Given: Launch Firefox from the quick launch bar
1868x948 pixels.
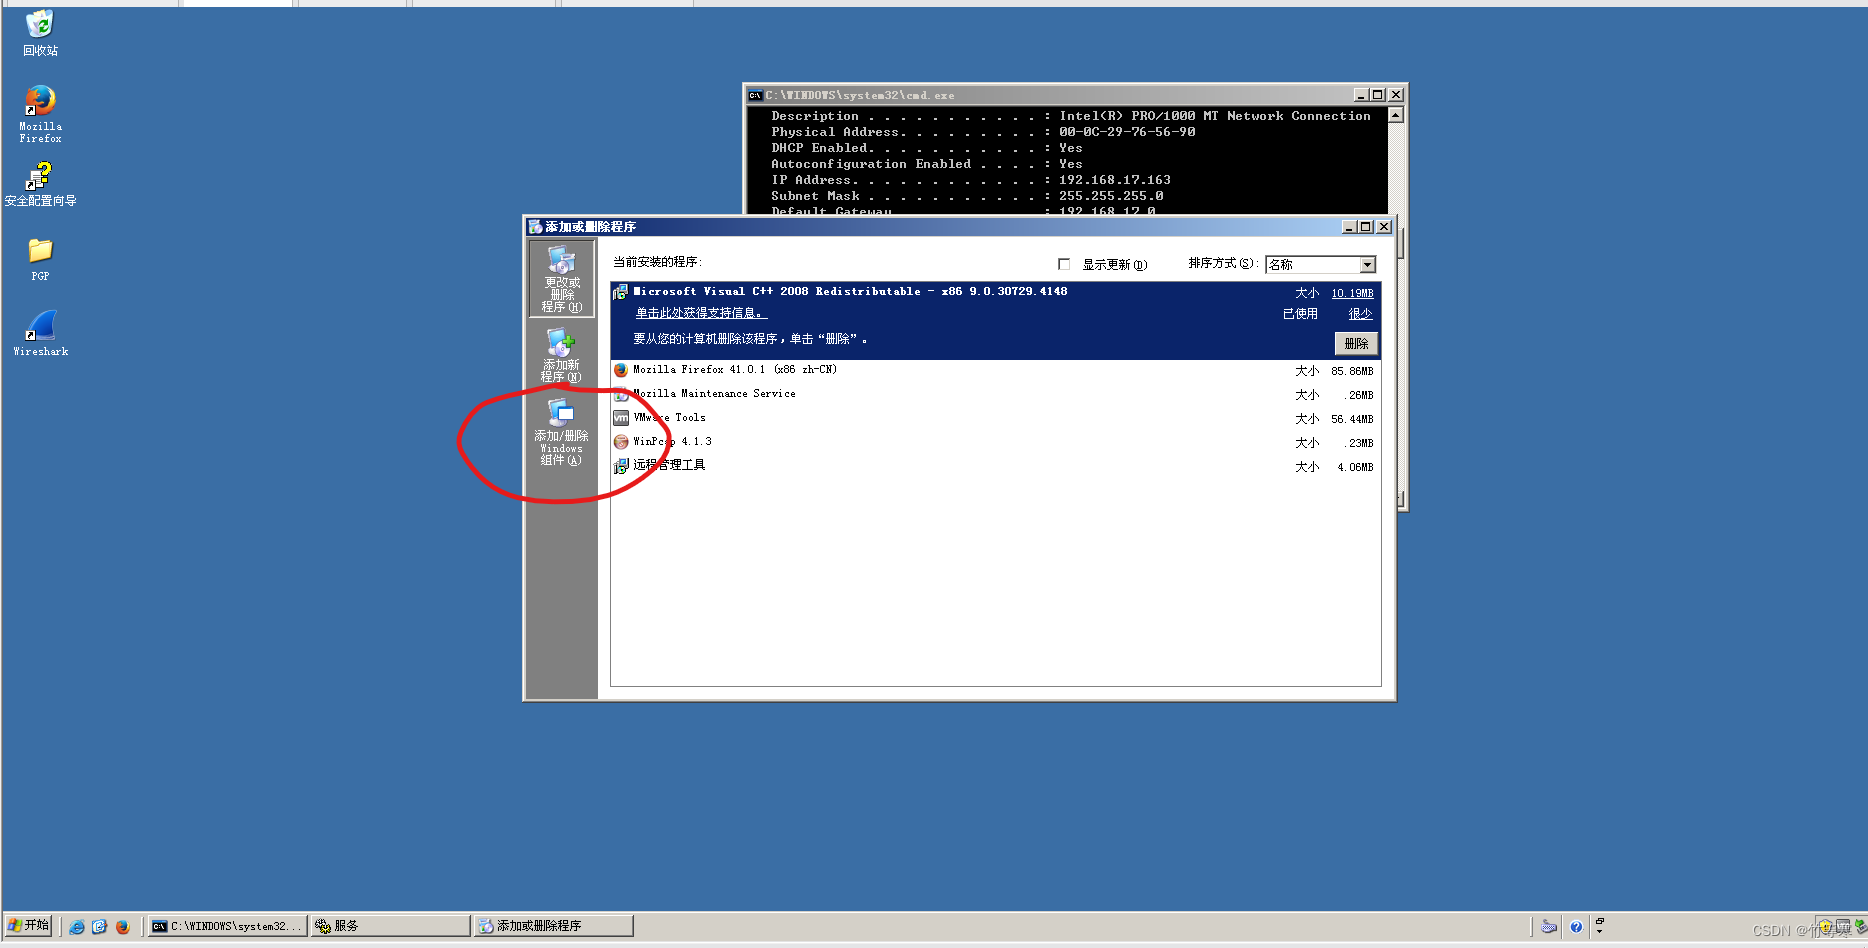Looking at the screenshot, I should click(123, 927).
